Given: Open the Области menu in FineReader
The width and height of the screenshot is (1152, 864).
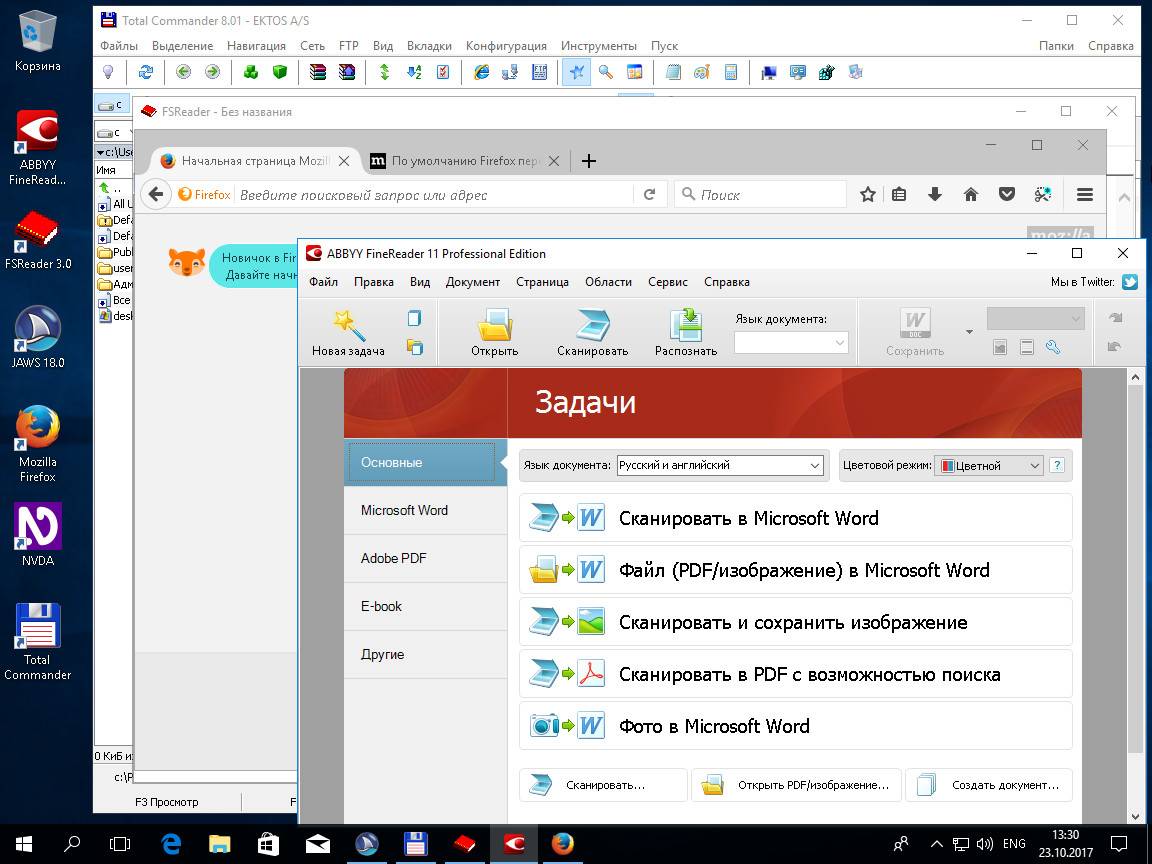Looking at the screenshot, I should (x=608, y=282).
